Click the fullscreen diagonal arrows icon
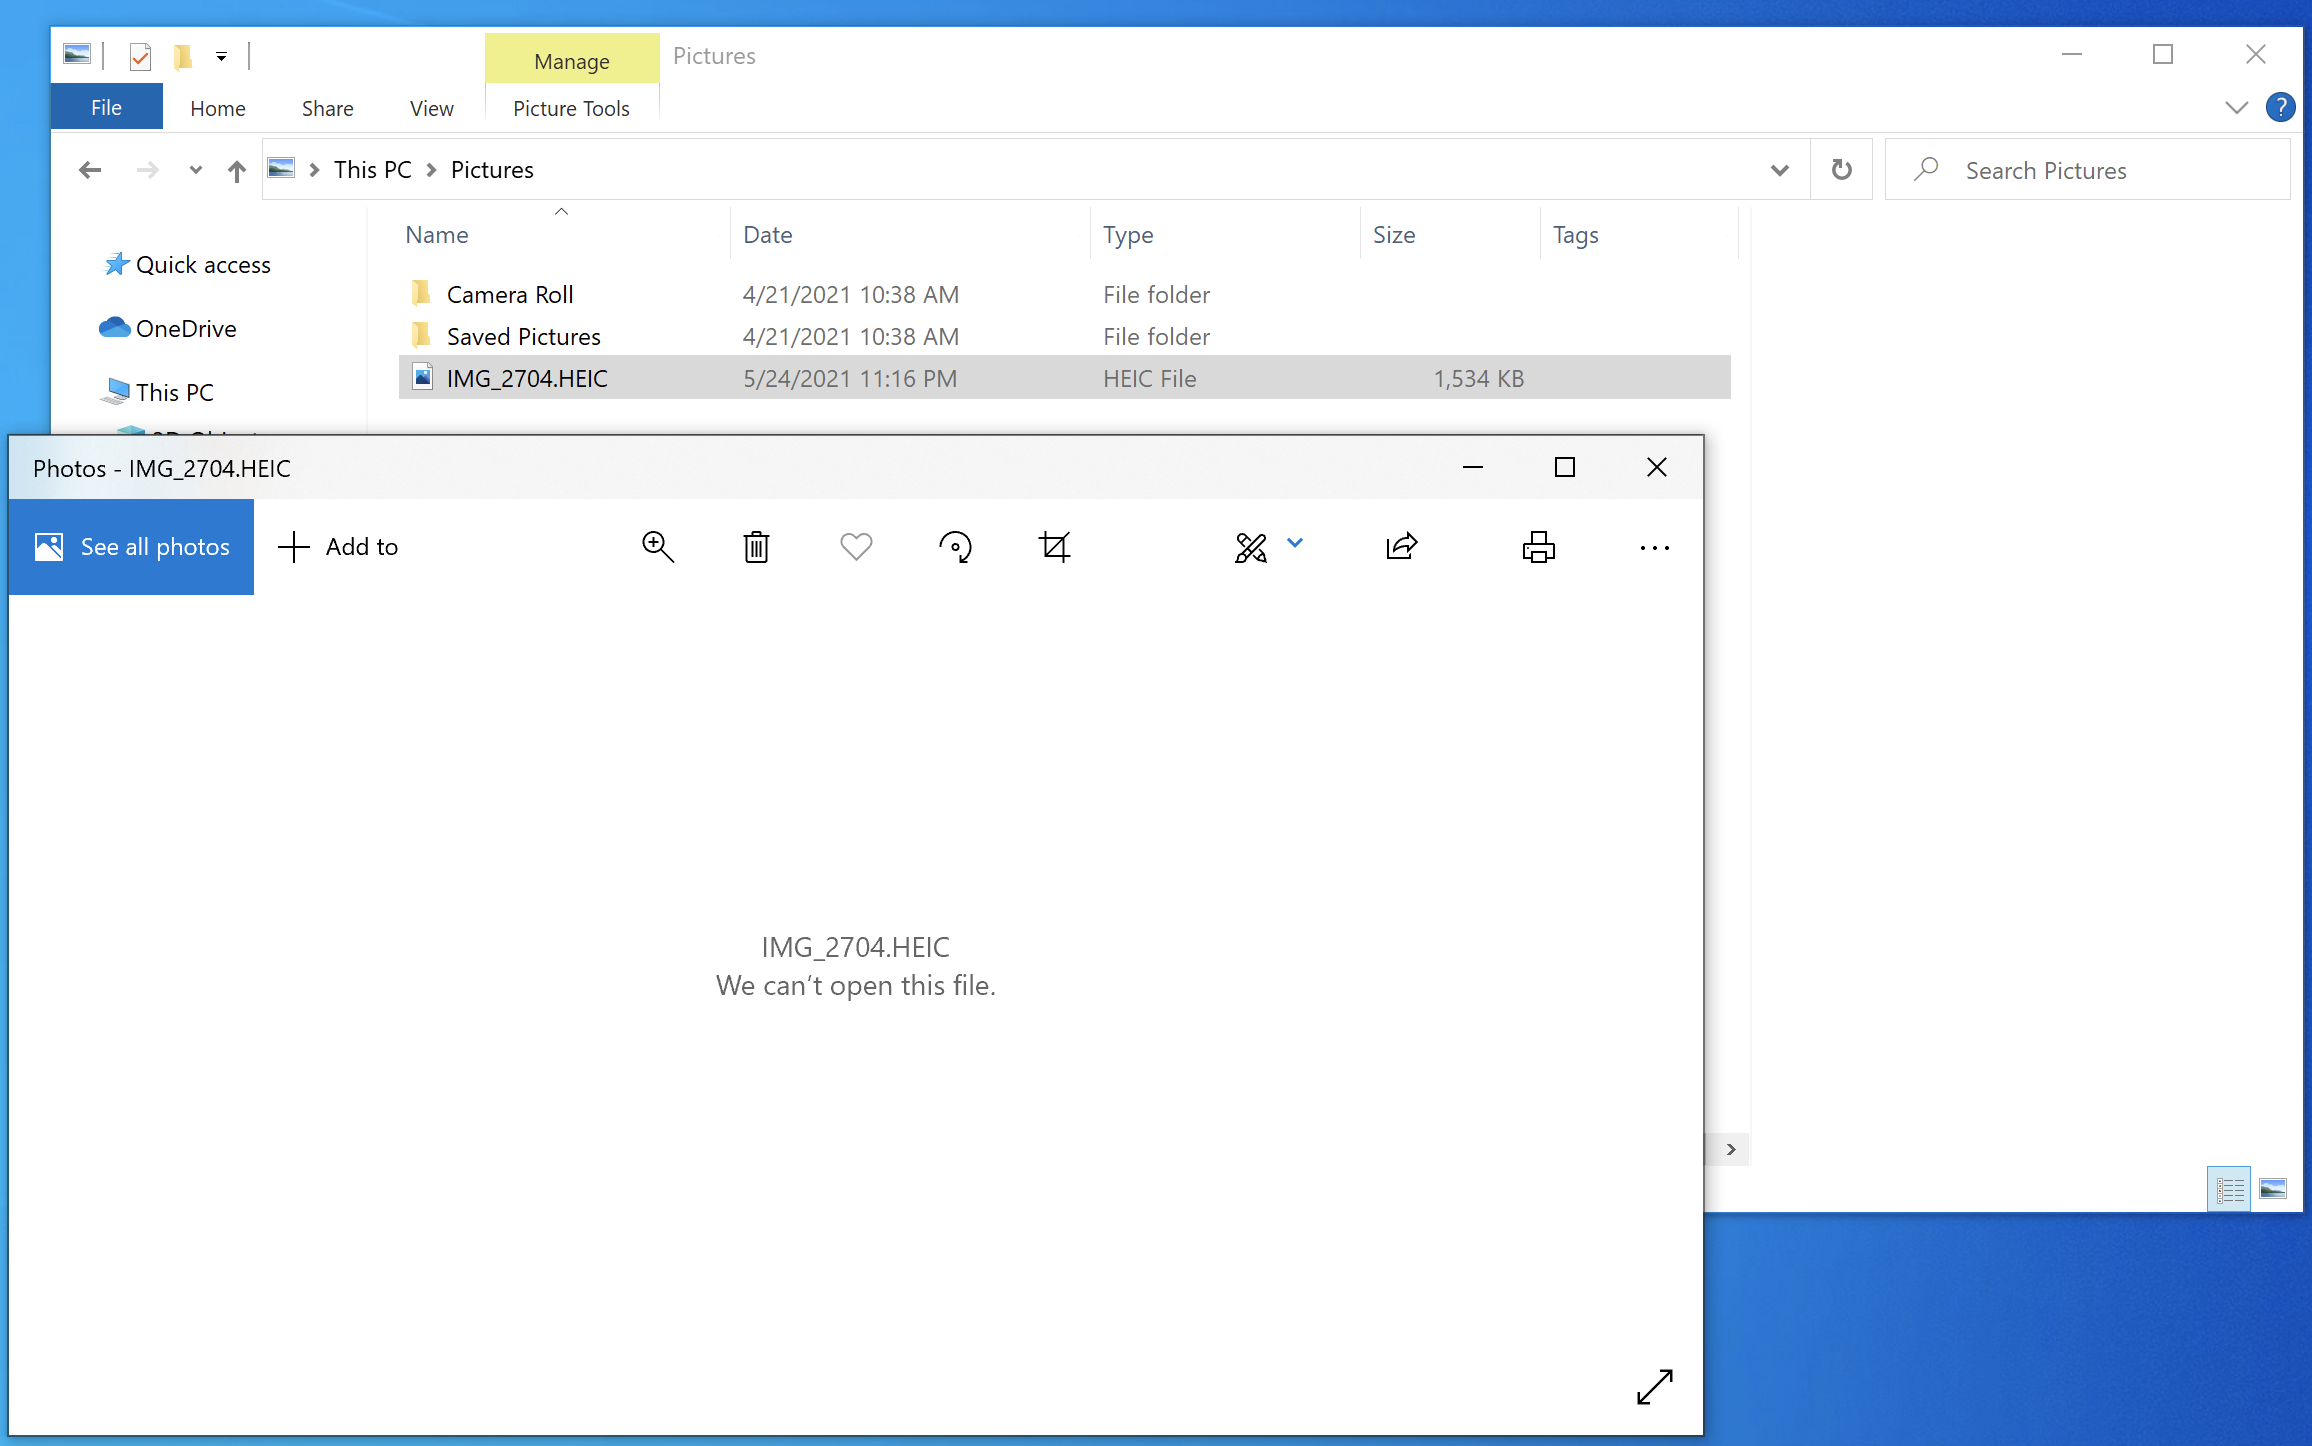 pos(1654,1386)
